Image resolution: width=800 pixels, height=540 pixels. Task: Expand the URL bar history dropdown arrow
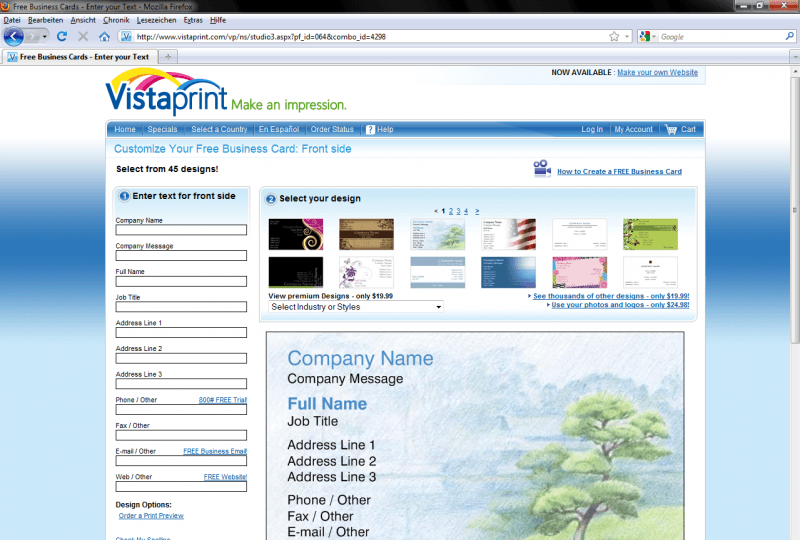tap(627, 37)
